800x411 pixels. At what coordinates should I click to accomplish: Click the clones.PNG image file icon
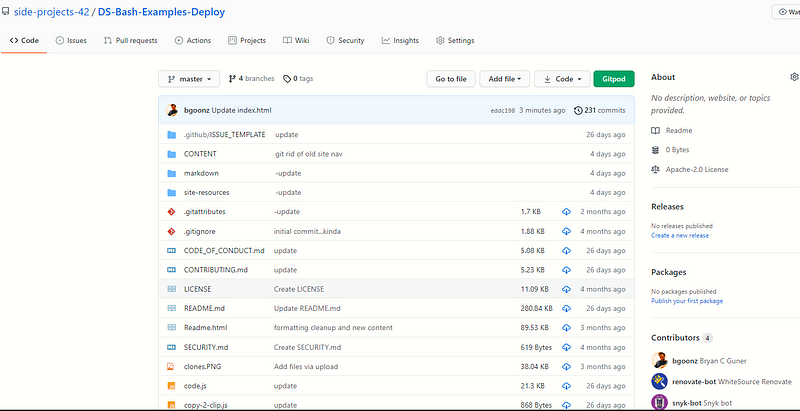[x=171, y=366]
